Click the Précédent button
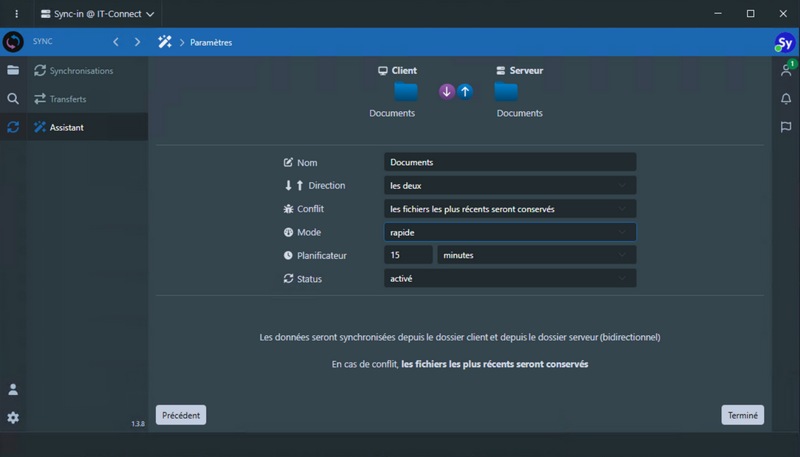800x457 pixels. point(181,415)
